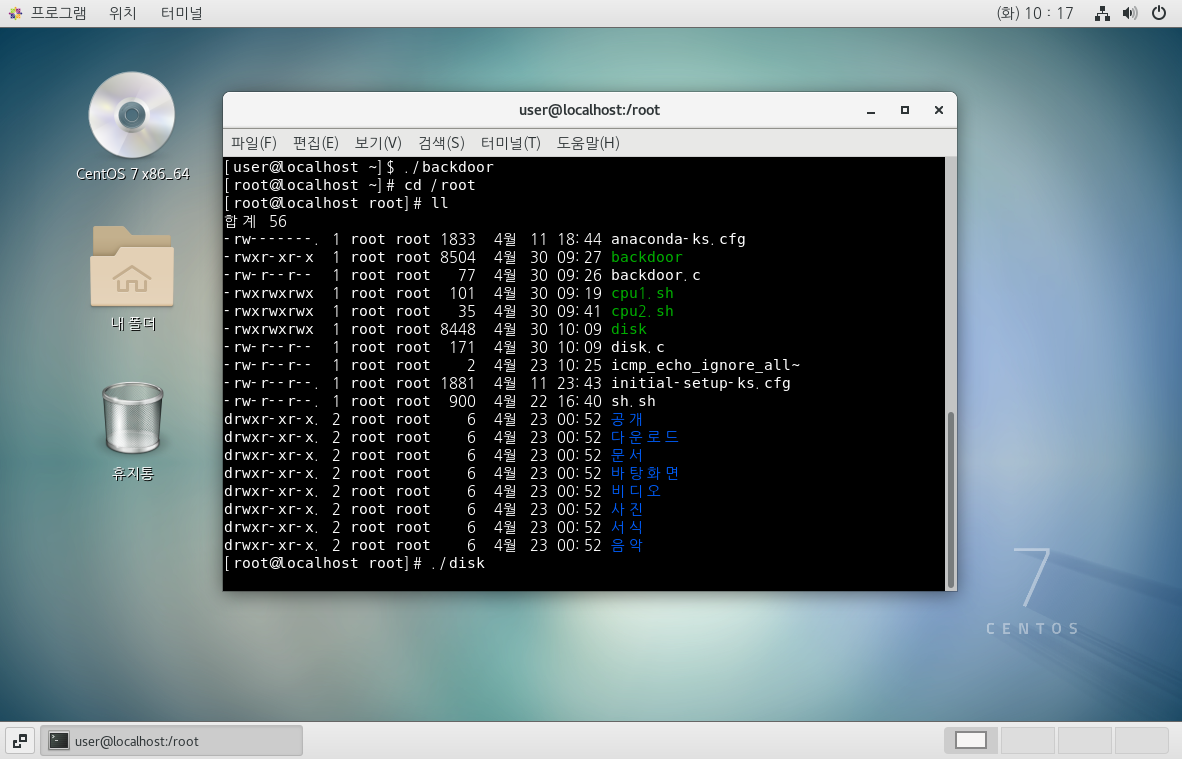Viewport: 1182px width, 759px height.
Task: Open the 휴지통 trash icon
Action: point(133,418)
